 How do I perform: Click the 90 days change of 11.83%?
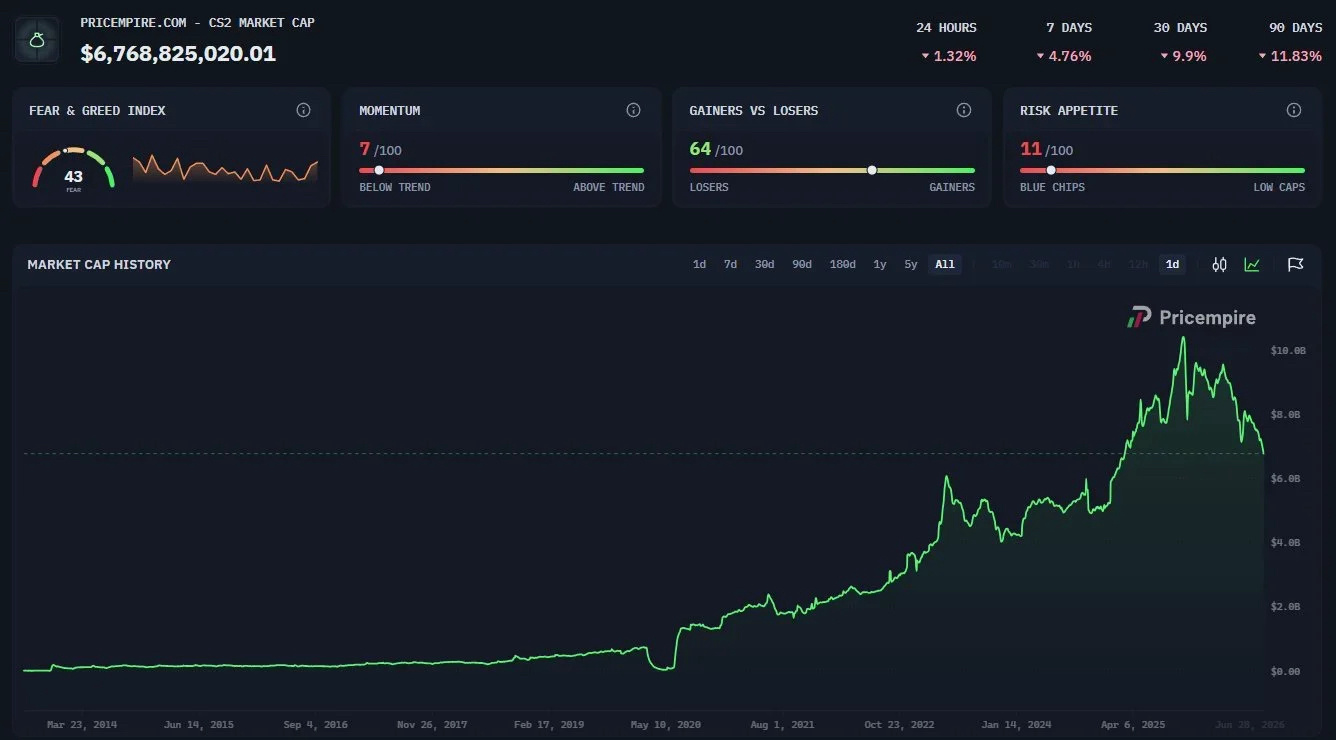tap(1290, 56)
